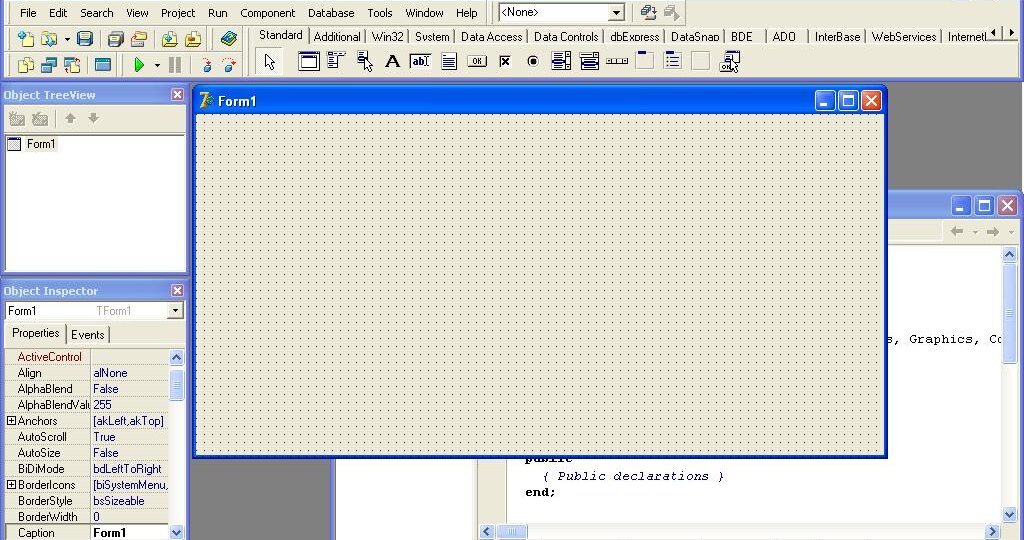Click the Open file folder icon
This screenshot has width=1024, height=540.
coord(49,39)
